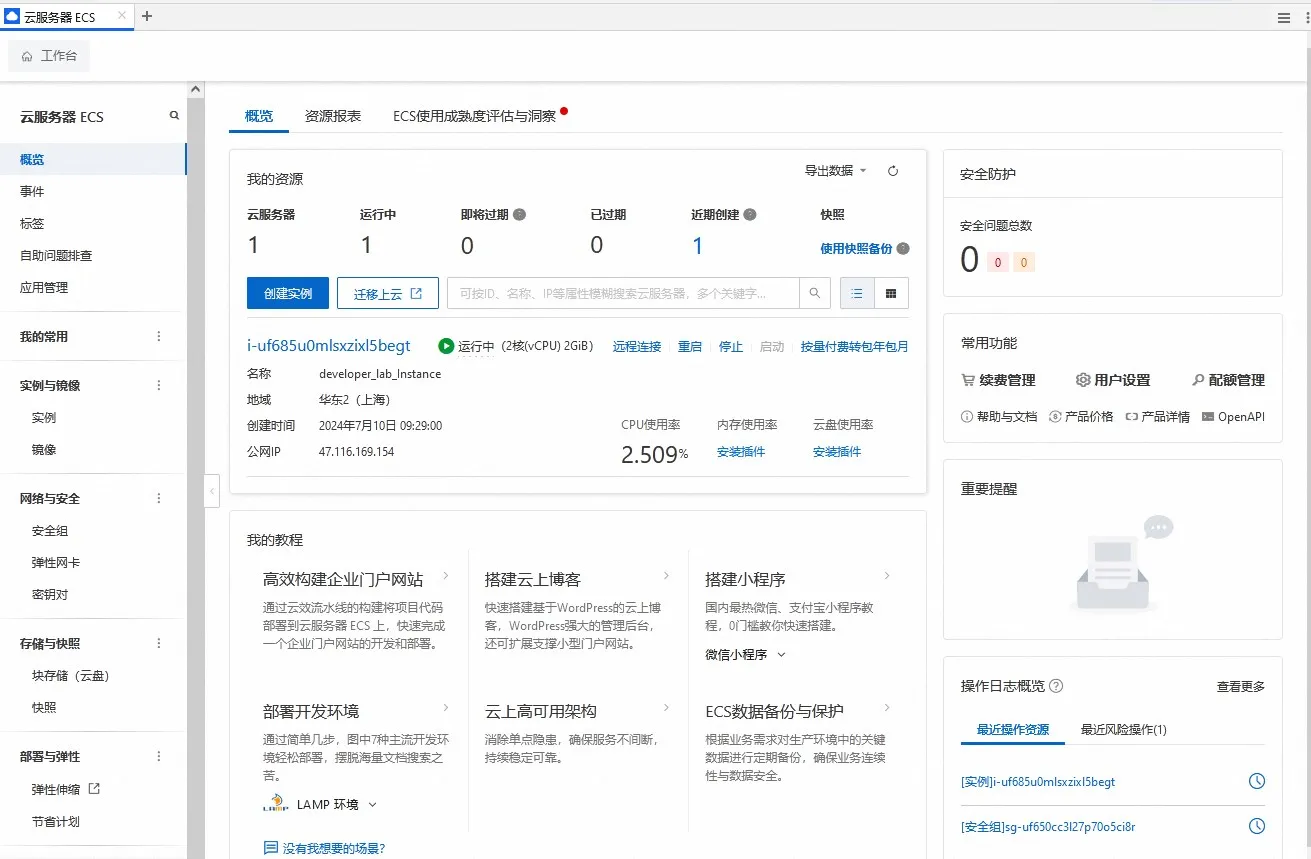Switch to the 资源报表 tab
Screen dimensions: 1311x859
333,116
